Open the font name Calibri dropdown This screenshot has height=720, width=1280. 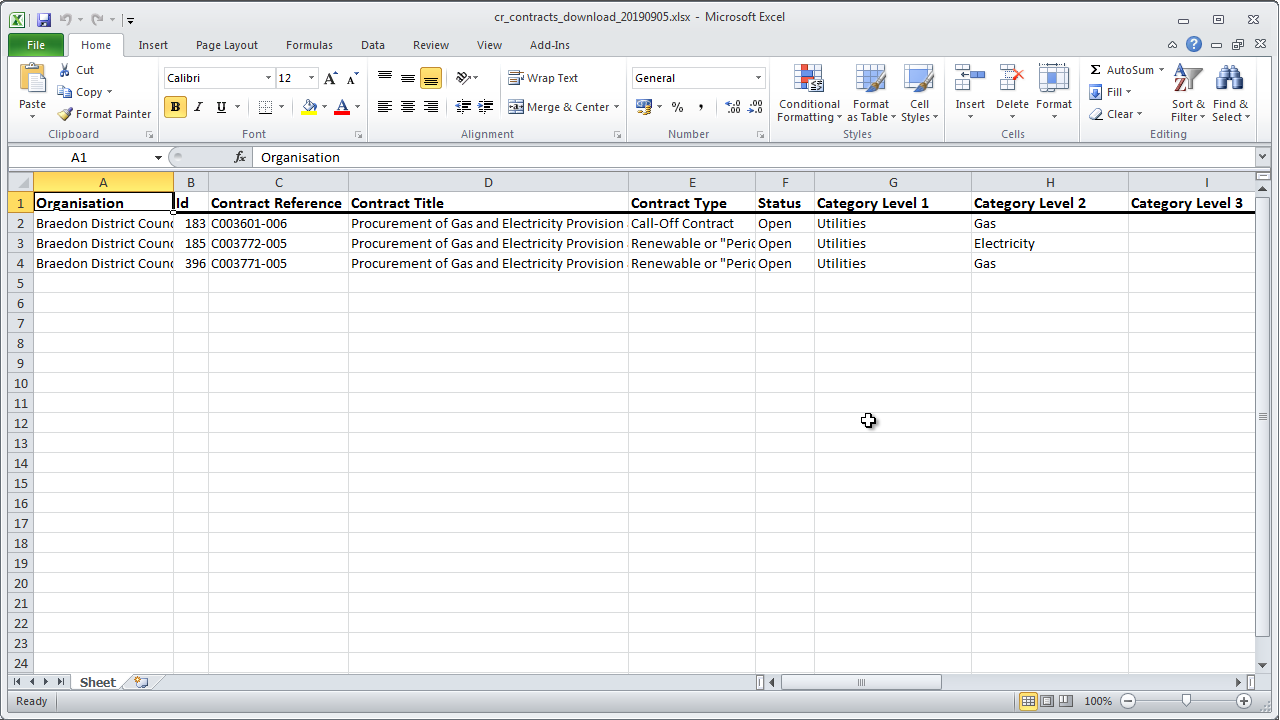coord(268,78)
